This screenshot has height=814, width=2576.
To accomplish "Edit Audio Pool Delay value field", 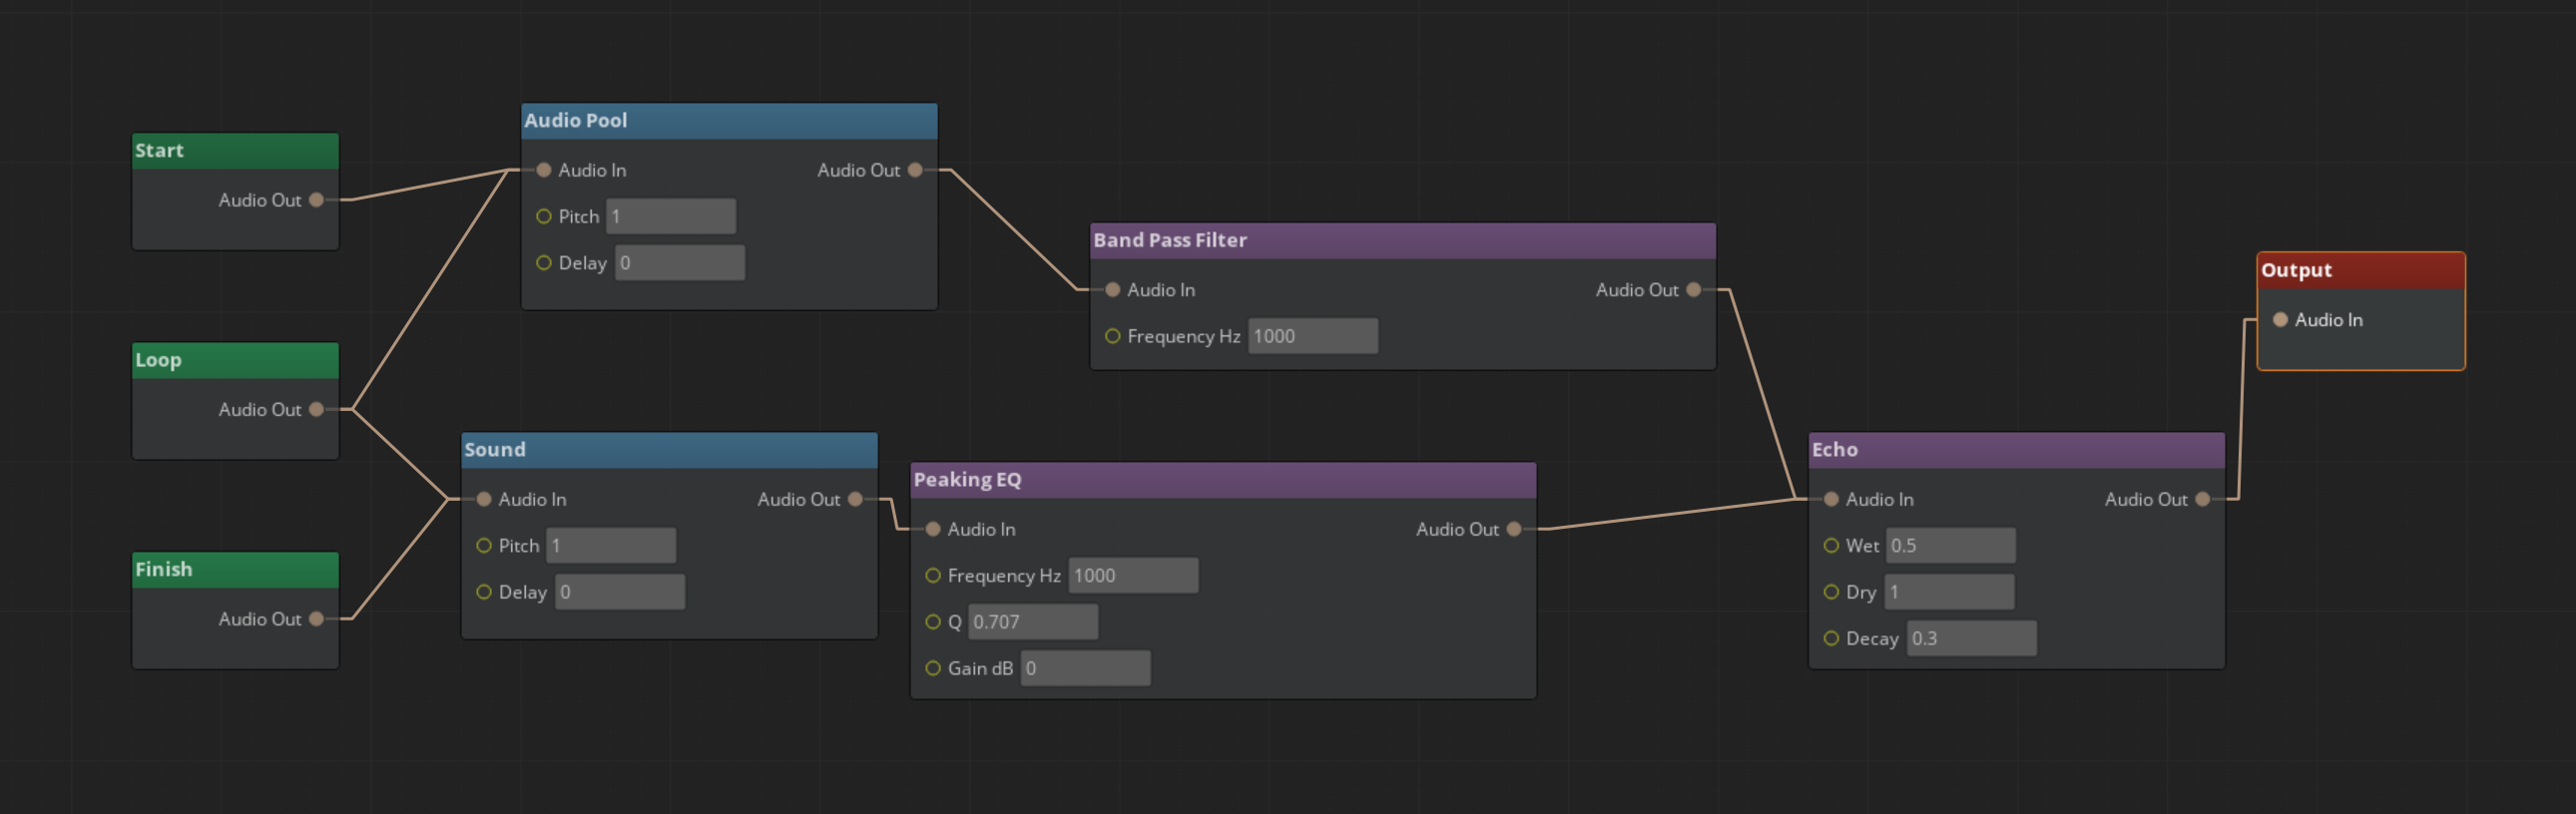I will point(680,263).
